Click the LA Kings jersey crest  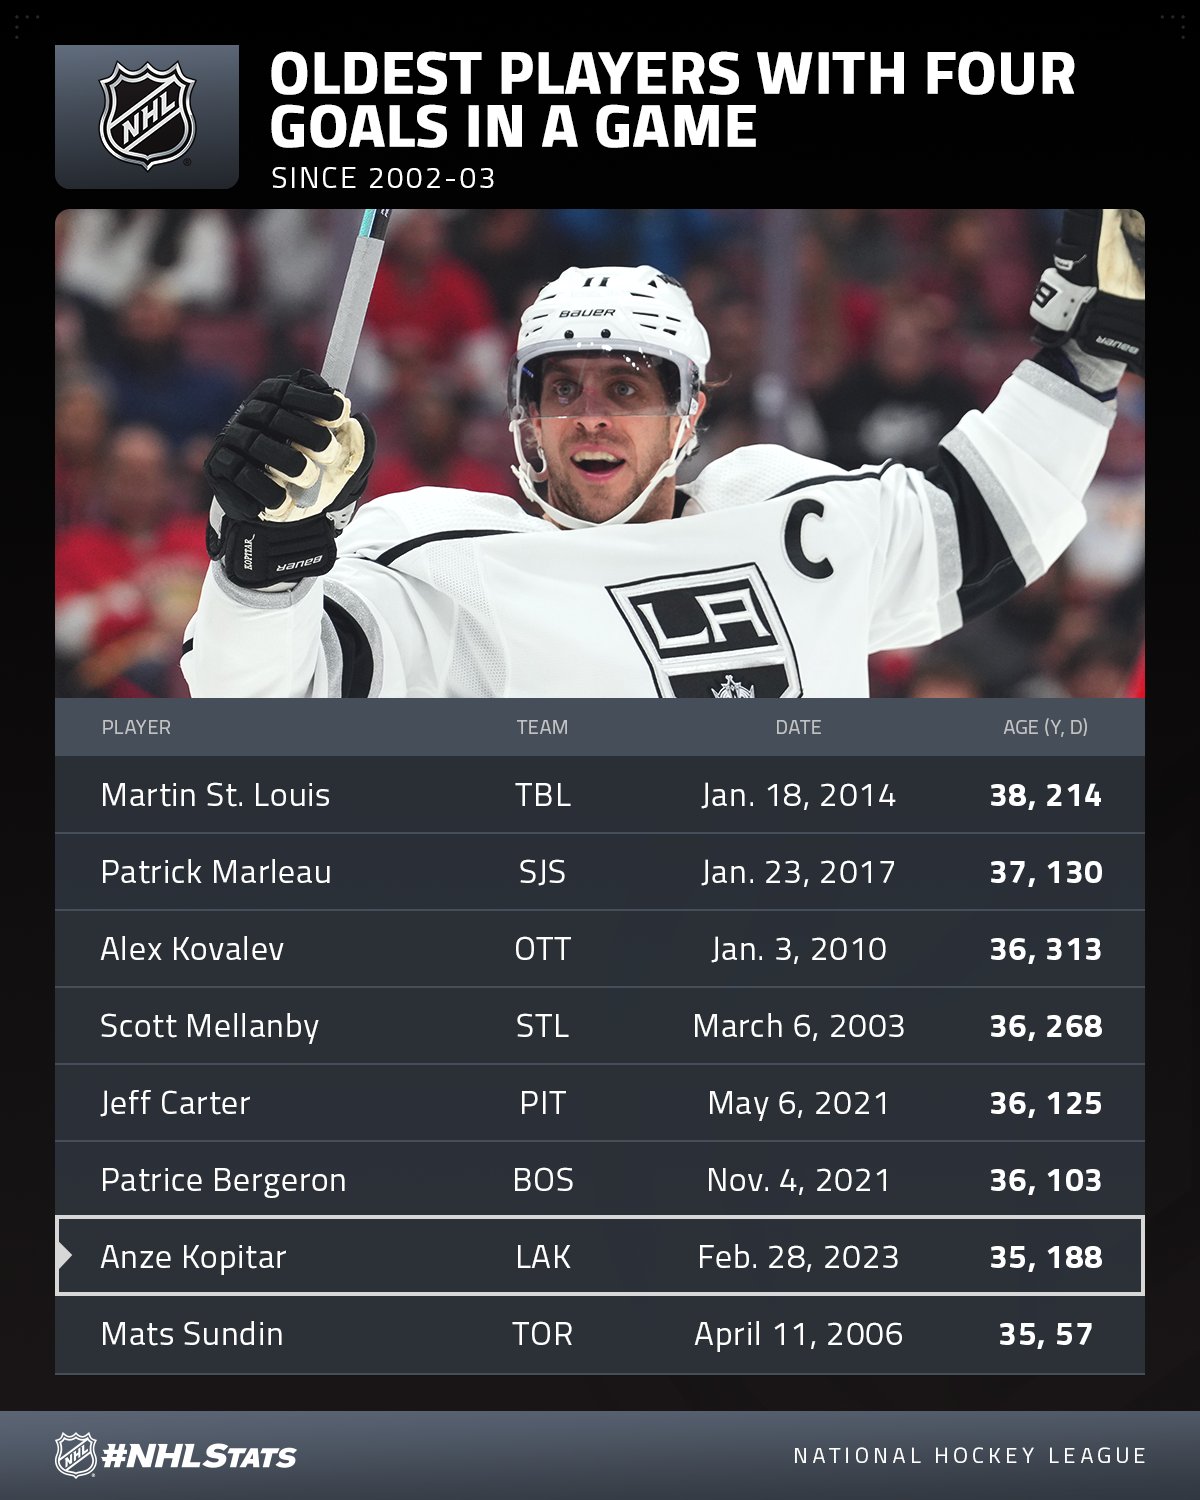coord(705,632)
